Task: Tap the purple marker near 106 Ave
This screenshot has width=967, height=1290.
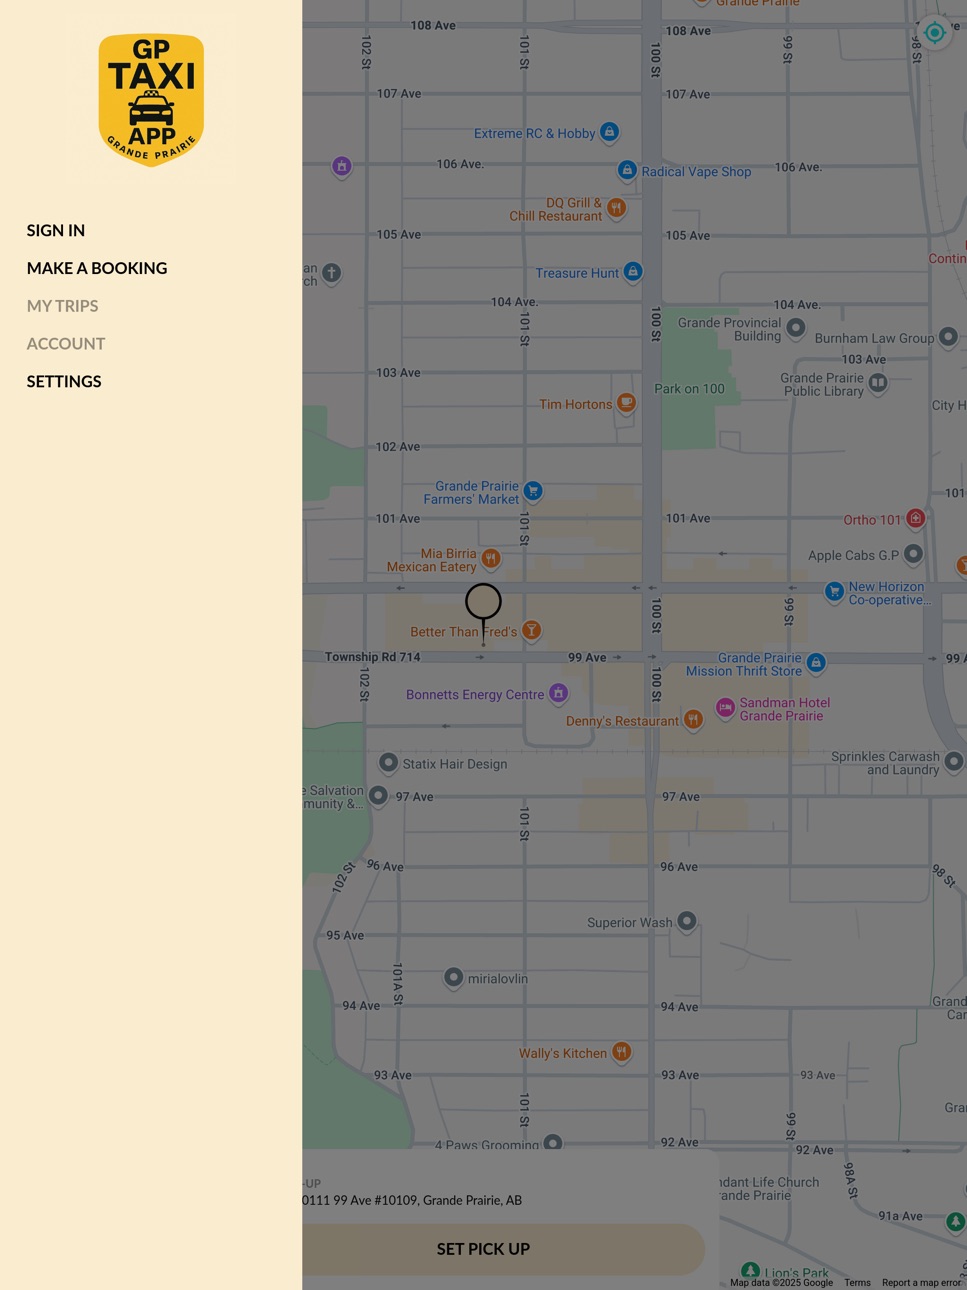Action: 342,166
